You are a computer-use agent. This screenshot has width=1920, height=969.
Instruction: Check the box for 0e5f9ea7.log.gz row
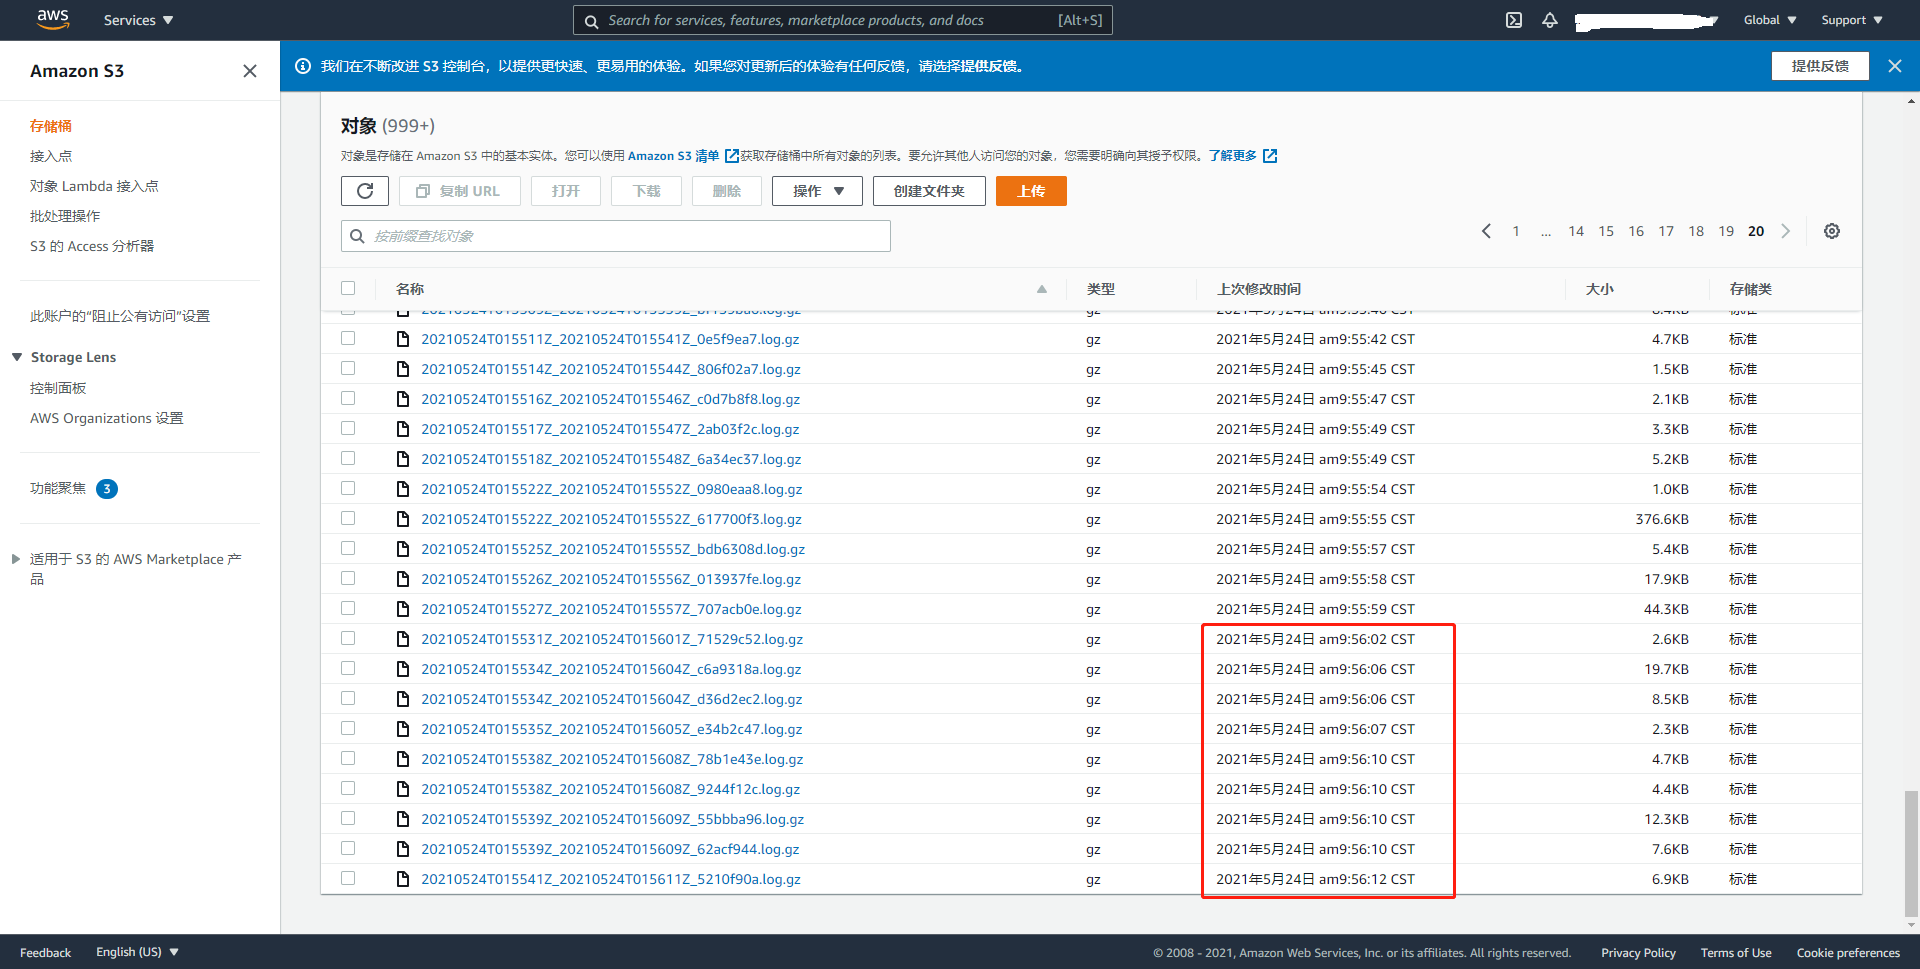pyautogui.click(x=348, y=338)
